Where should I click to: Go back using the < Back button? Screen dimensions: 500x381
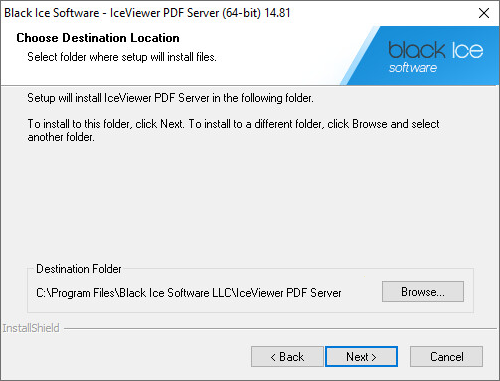tap(287, 357)
